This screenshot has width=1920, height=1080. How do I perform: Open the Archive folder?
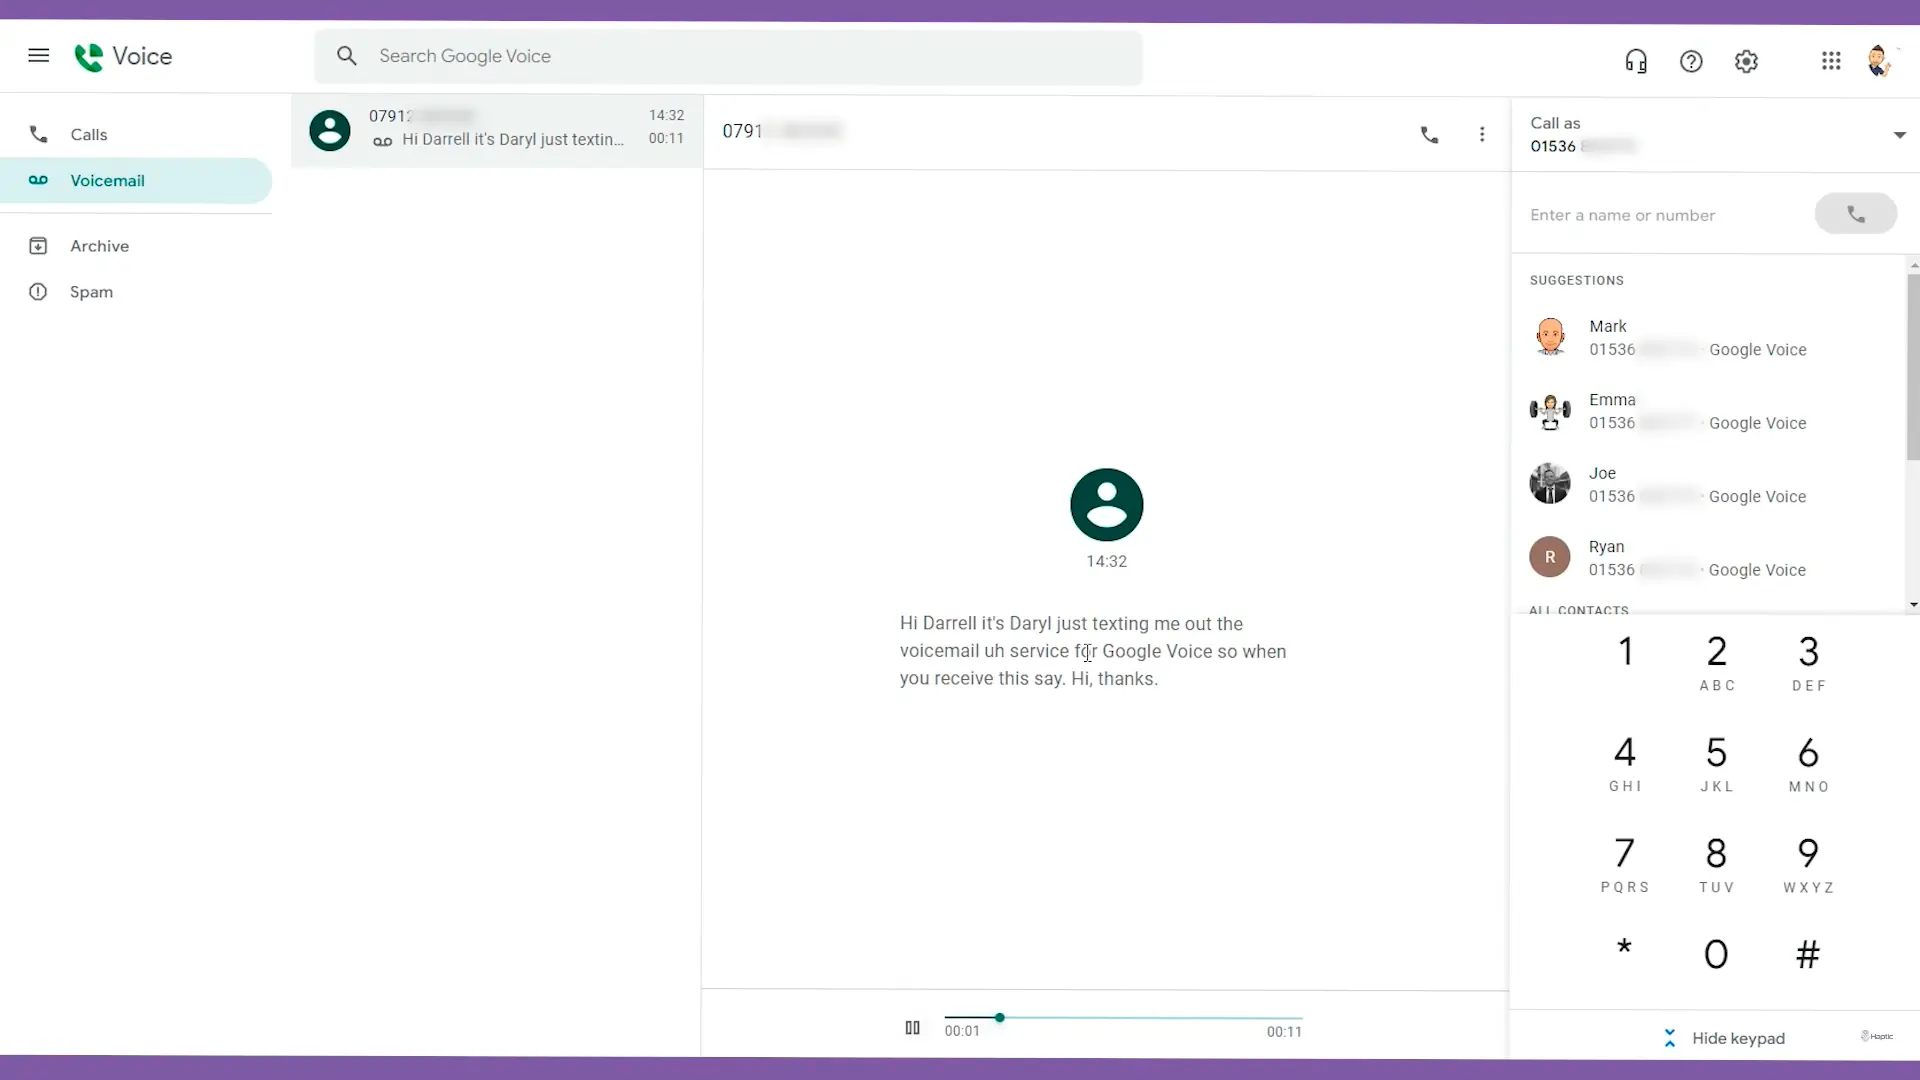[x=136, y=246]
